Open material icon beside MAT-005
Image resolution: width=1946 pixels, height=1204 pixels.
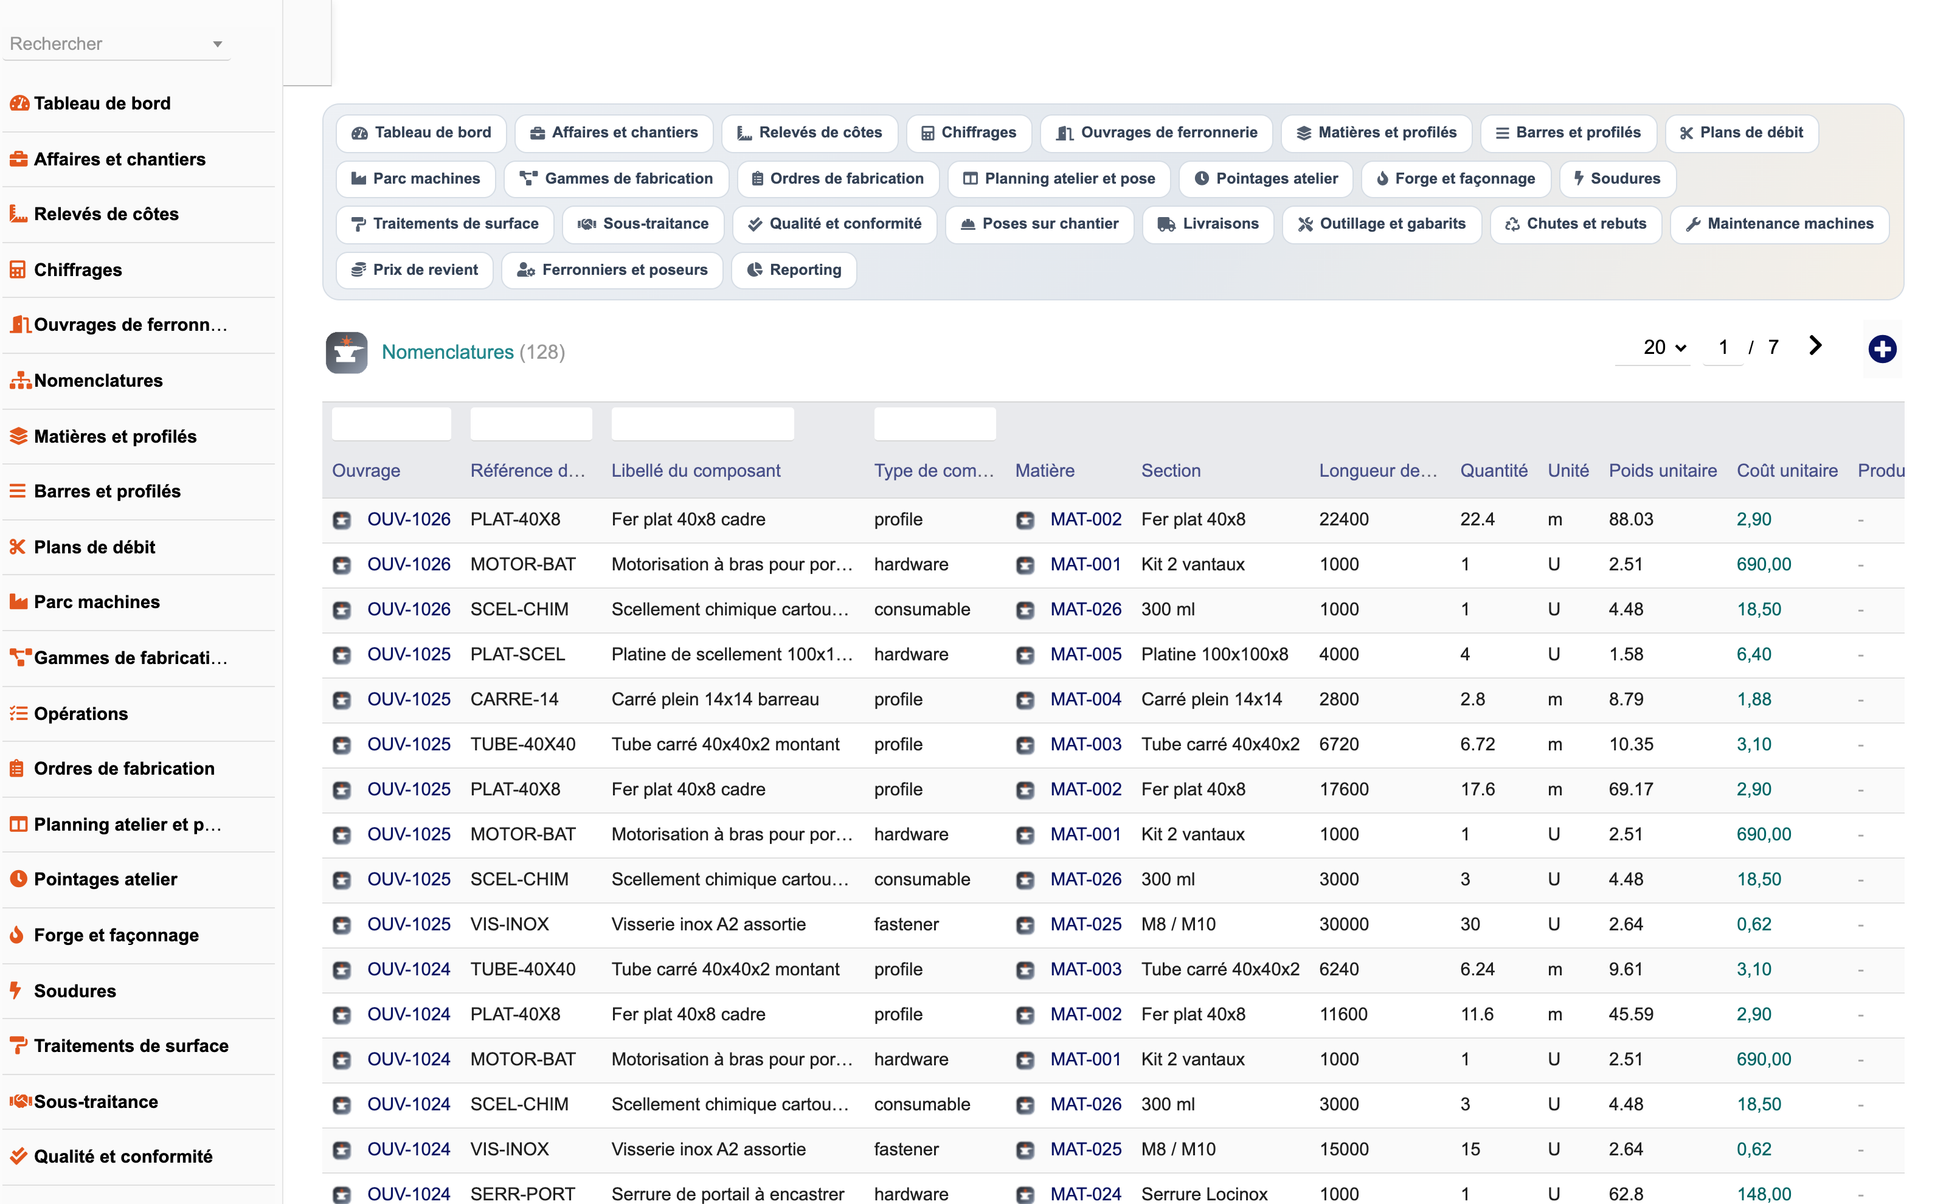(1025, 655)
